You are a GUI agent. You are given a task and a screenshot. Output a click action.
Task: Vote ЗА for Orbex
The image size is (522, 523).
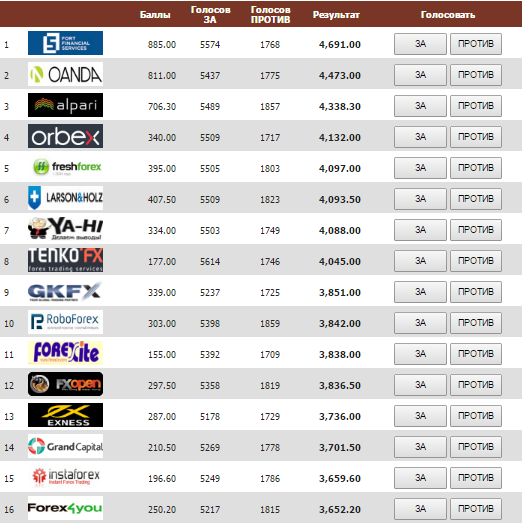coord(420,137)
